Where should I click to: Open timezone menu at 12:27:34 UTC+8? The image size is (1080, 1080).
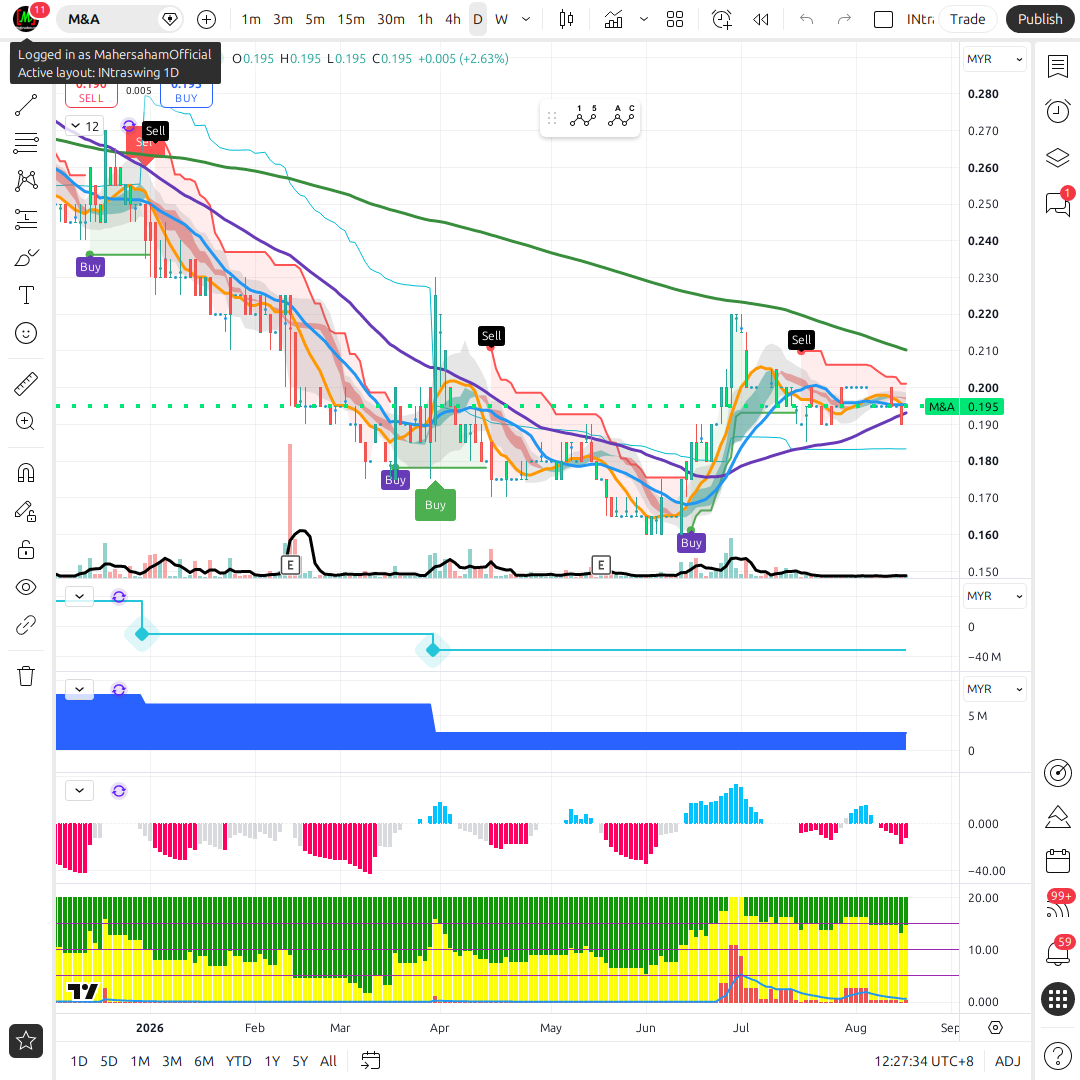click(924, 1061)
